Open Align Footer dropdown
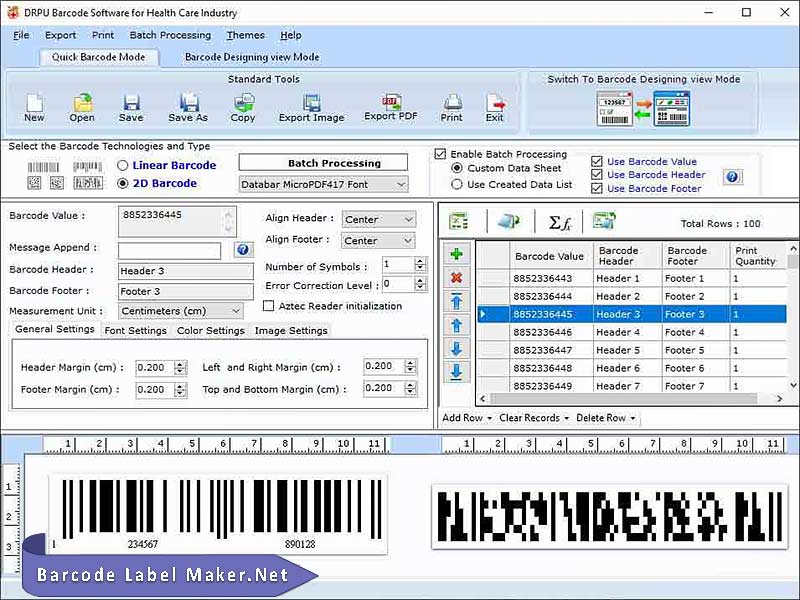 [x=378, y=240]
